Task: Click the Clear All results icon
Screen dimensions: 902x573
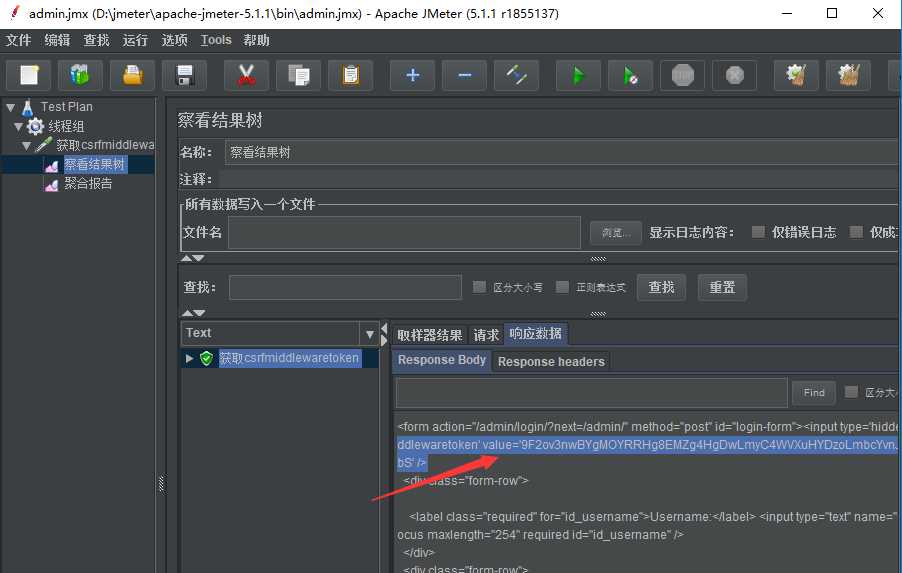Action: click(849, 75)
